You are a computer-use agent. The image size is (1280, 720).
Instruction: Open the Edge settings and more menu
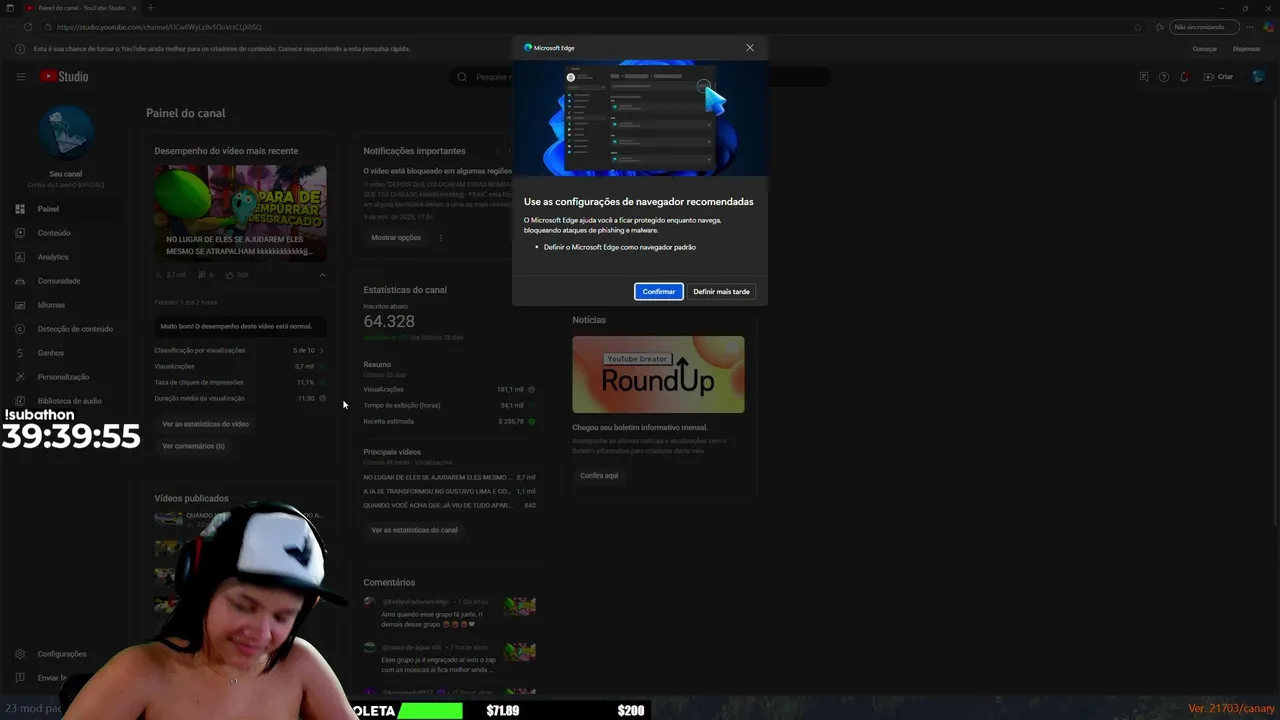(x=1248, y=27)
